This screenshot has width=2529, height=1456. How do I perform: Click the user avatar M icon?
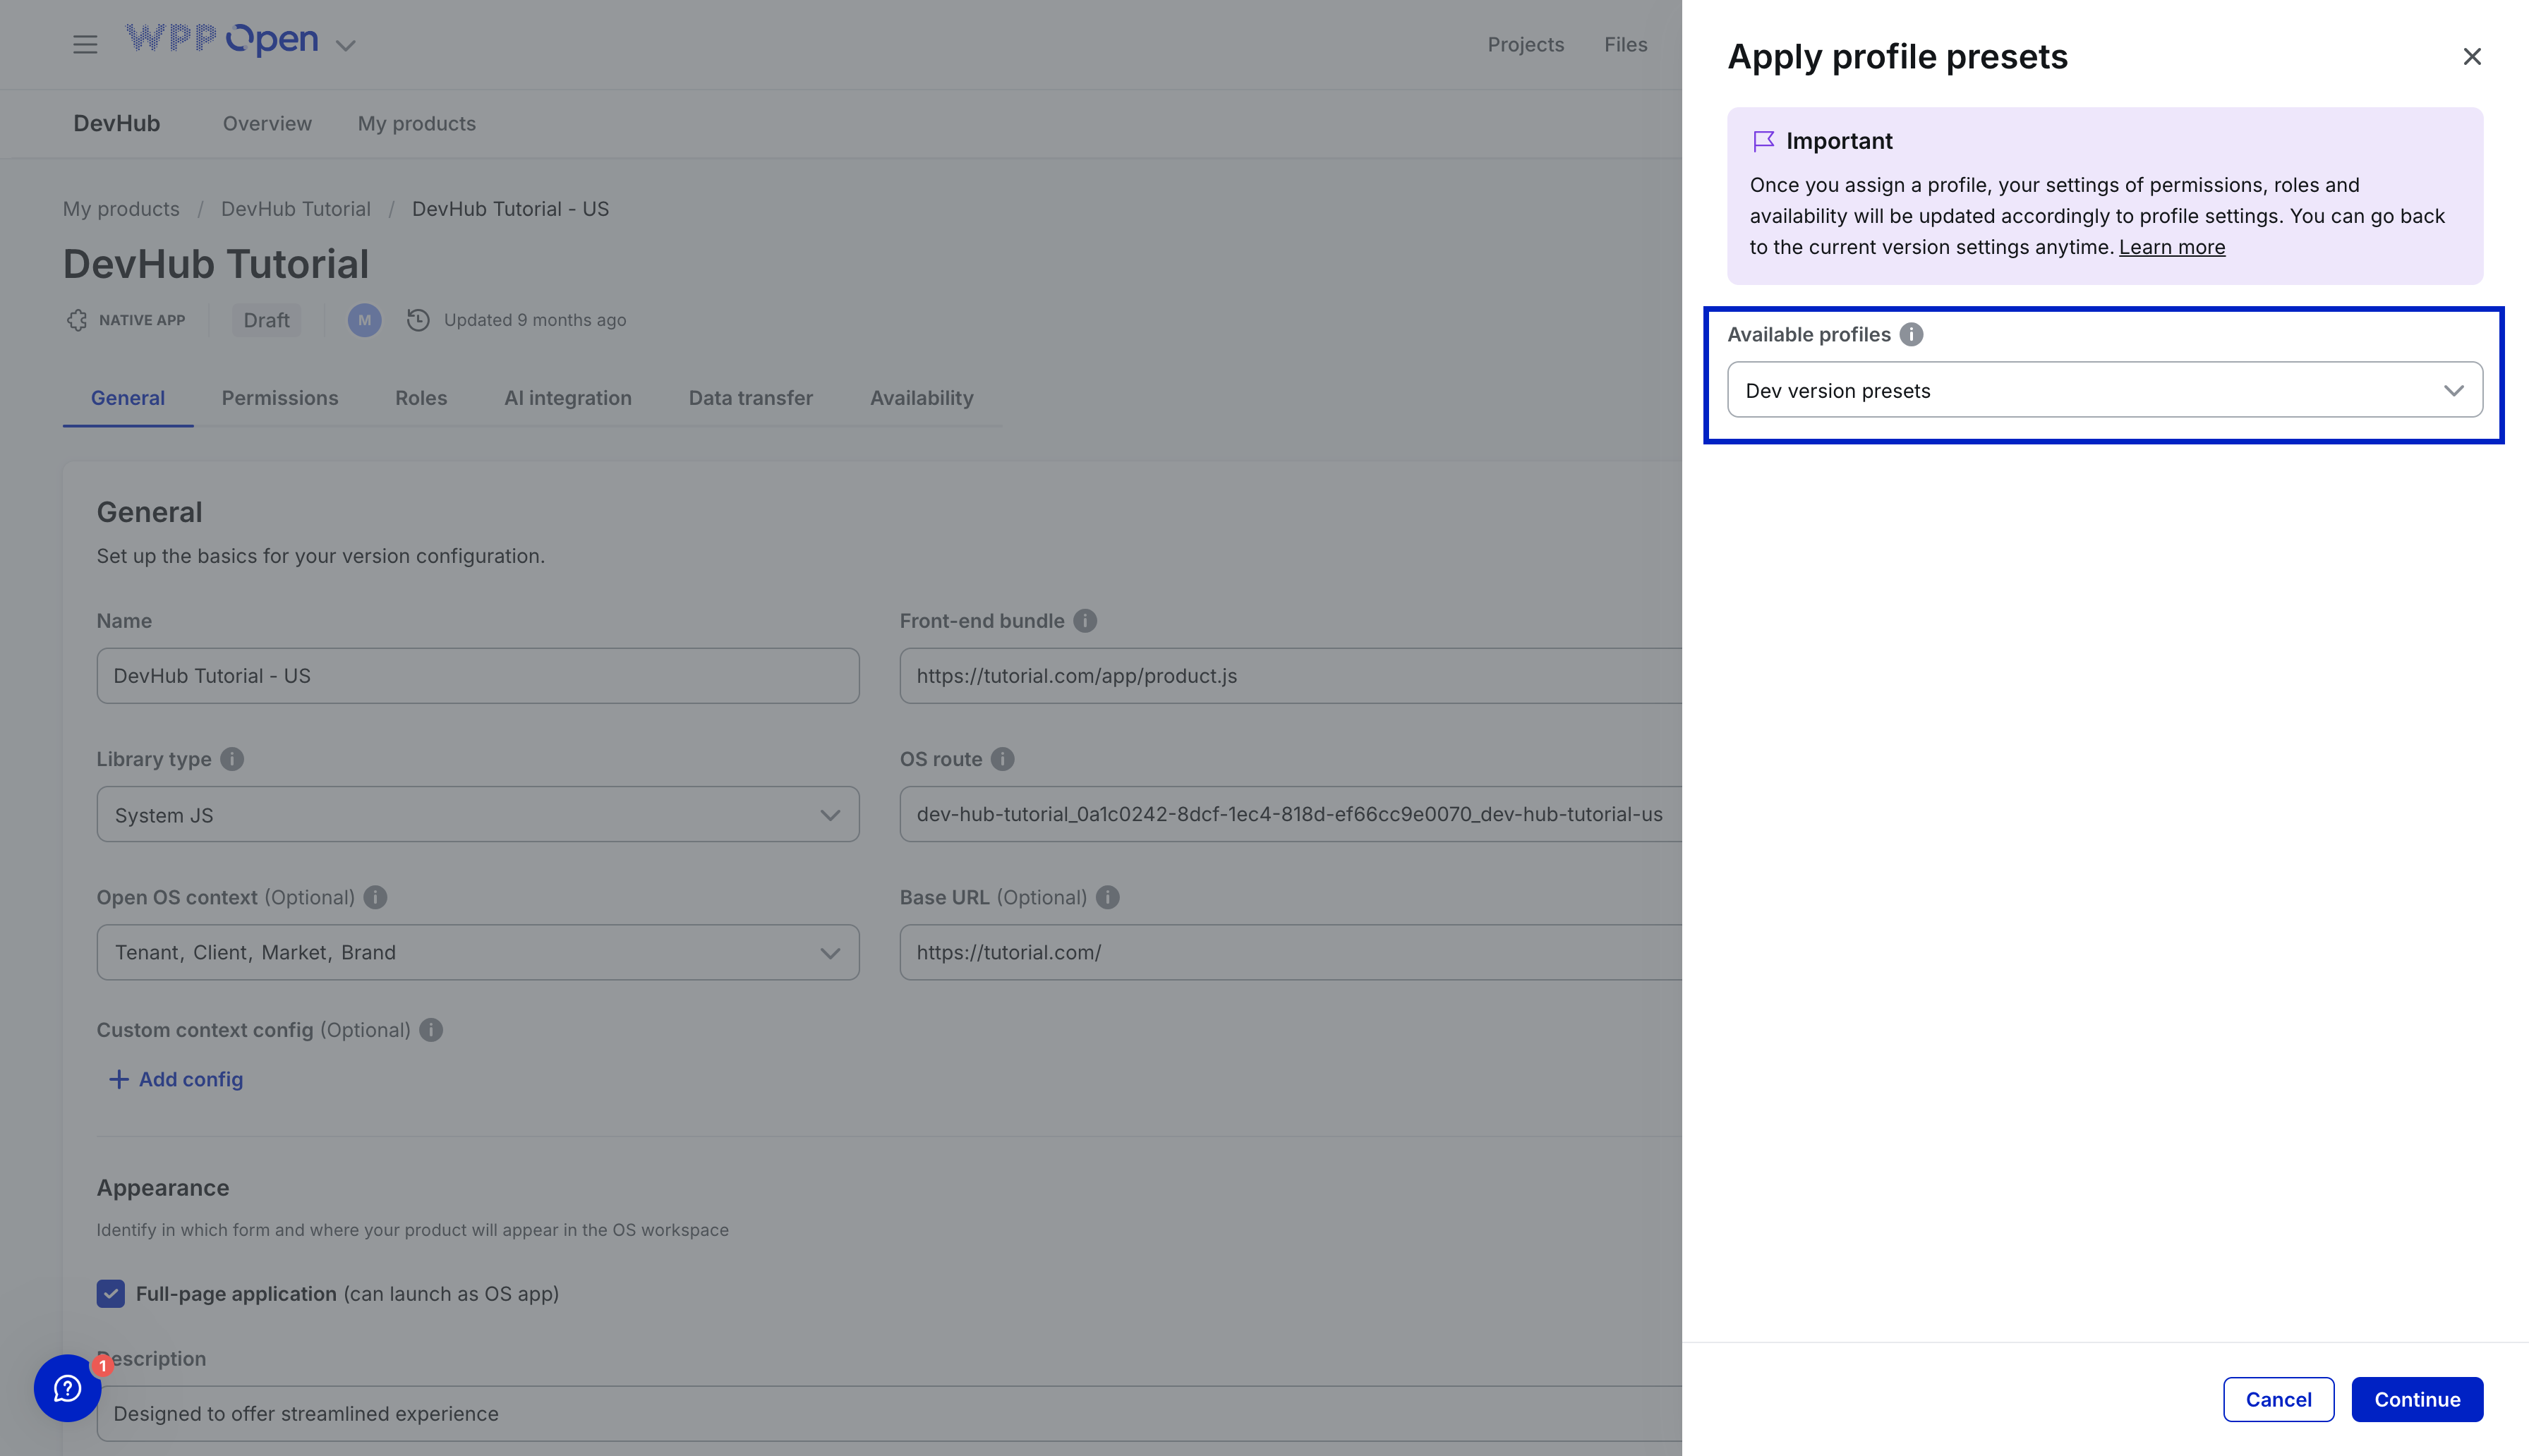(364, 320)
